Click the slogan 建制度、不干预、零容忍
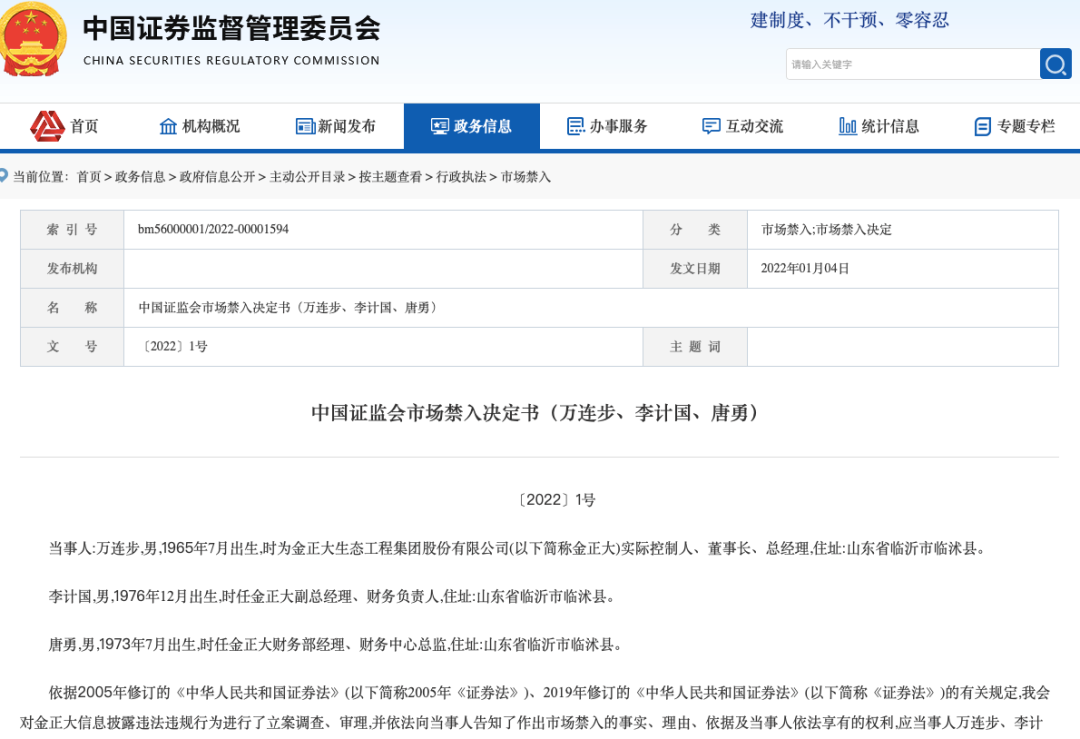1080x739 pixels. (x=850, y=21)
